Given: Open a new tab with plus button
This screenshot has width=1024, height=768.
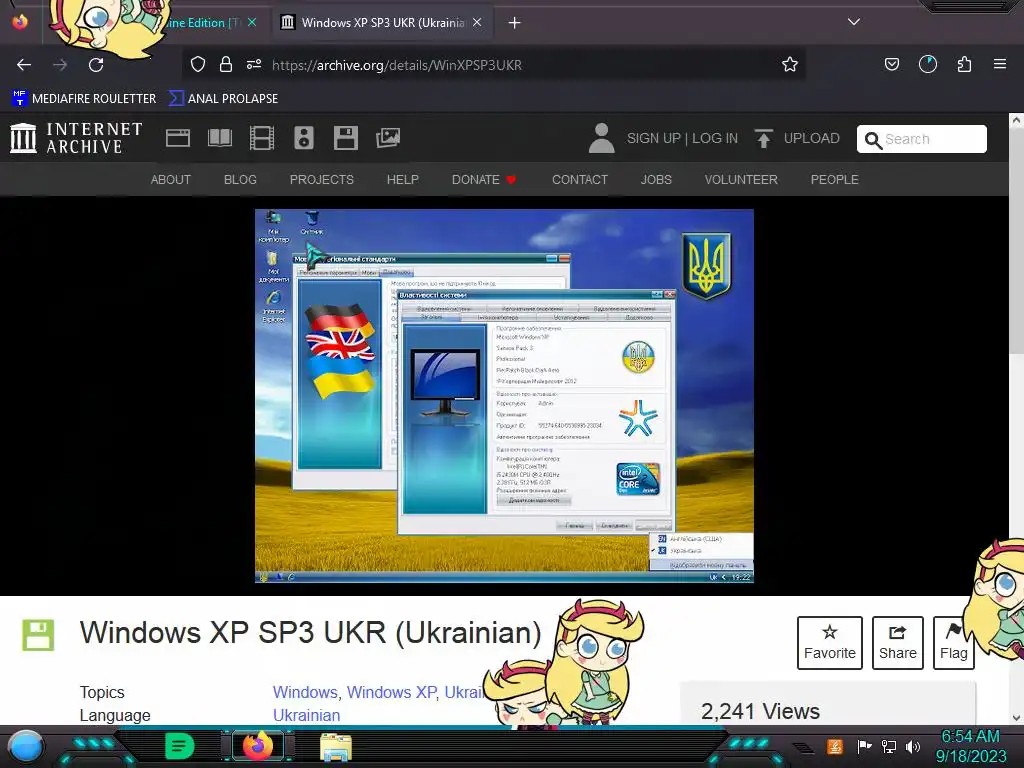Looking at the screenshot, I should 515,23.
